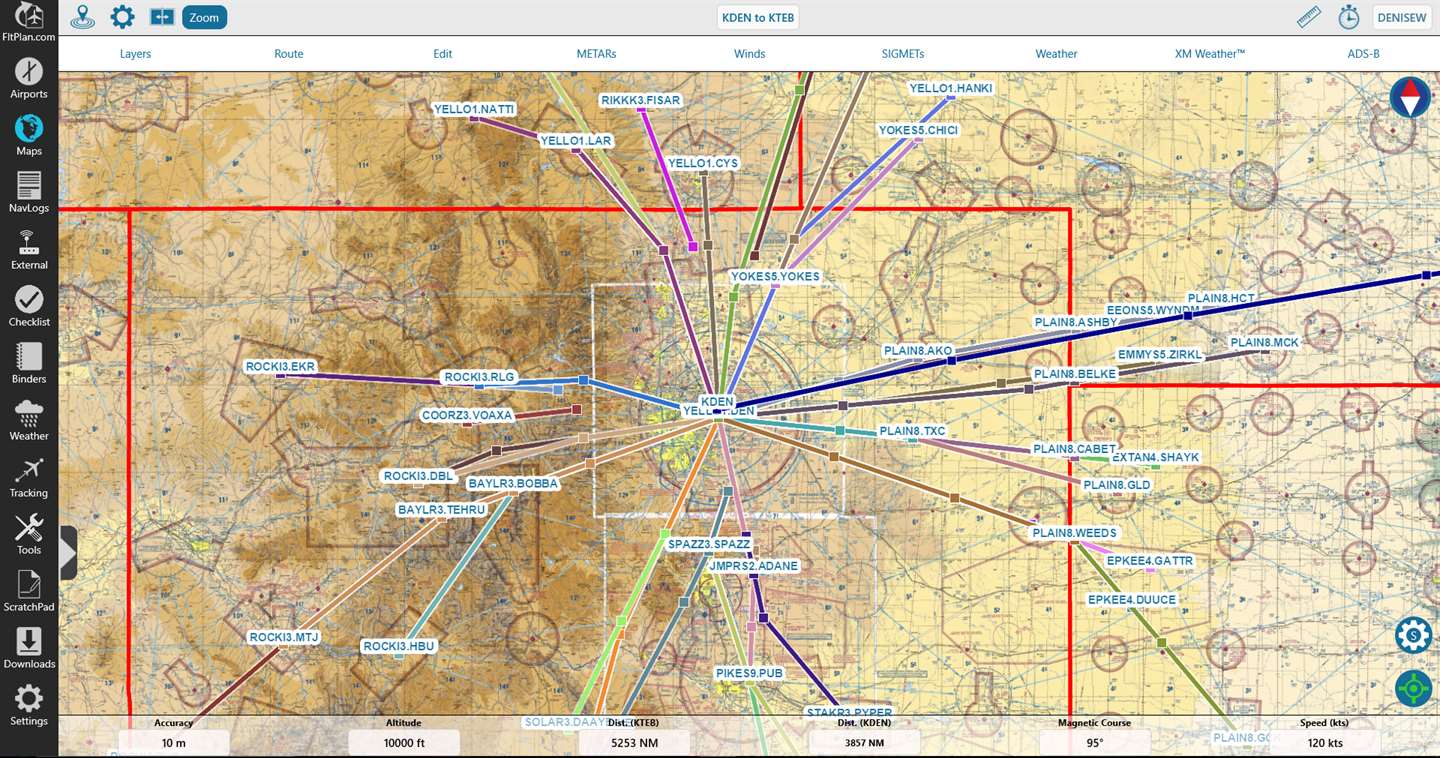Select the PLAIN8.HCT waypoint label

point(1220,298)
